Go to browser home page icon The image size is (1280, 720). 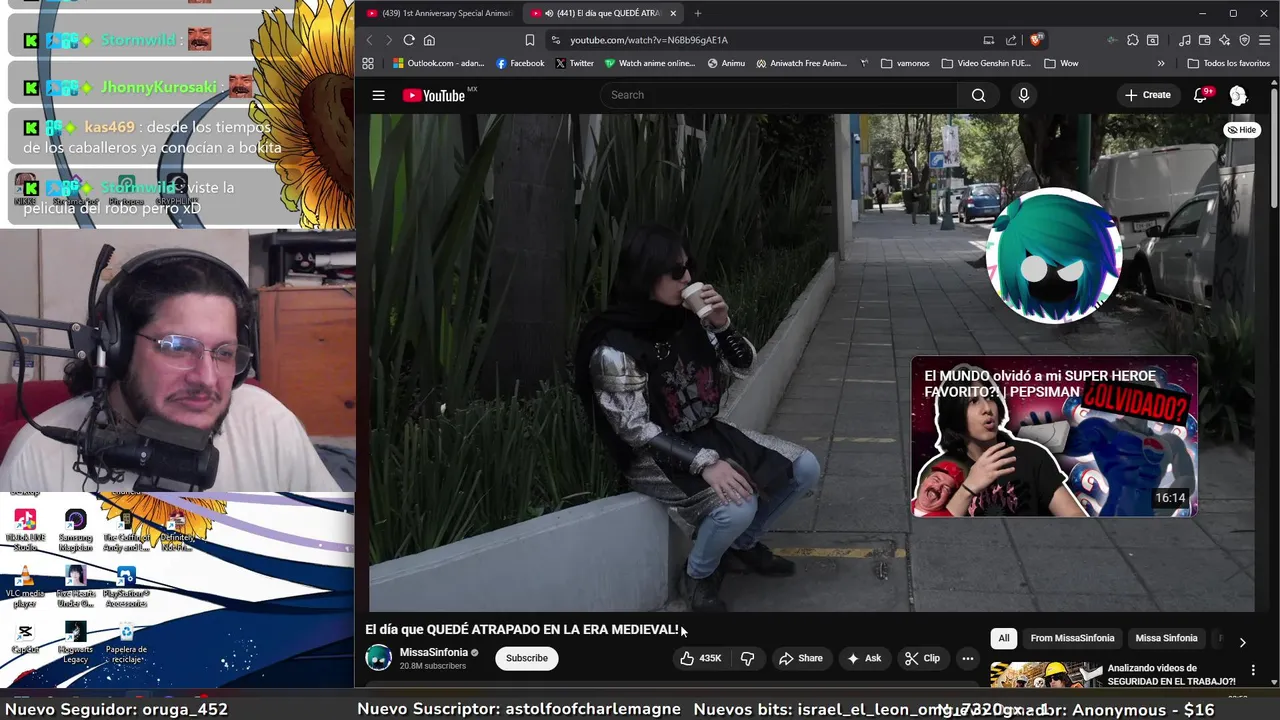pyautogui.click(x=429, y=40)
